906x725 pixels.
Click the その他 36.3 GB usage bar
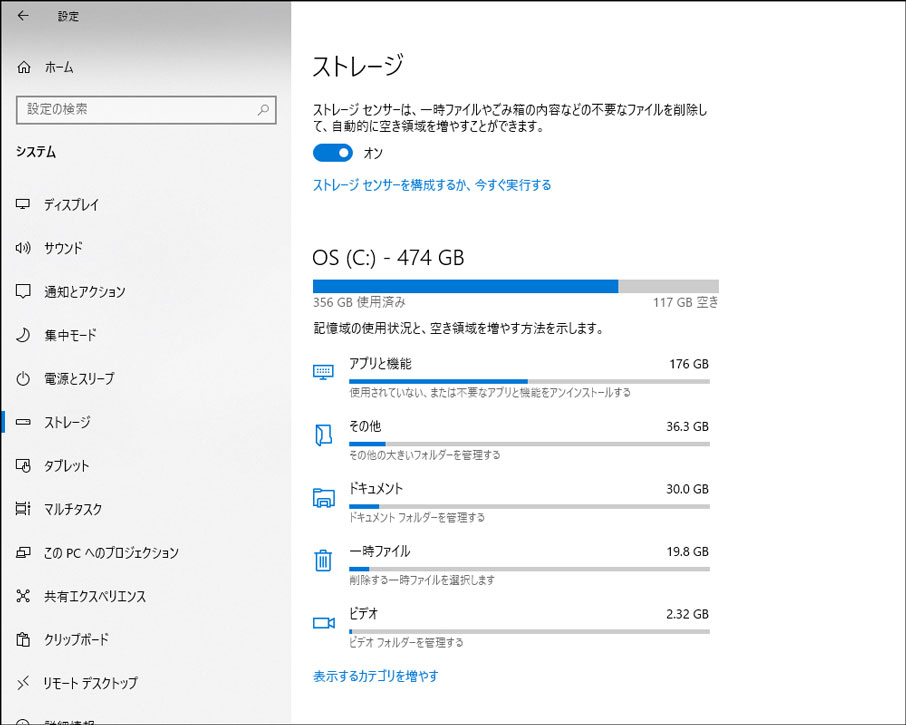pyautogui.click(x=529, y=444)
